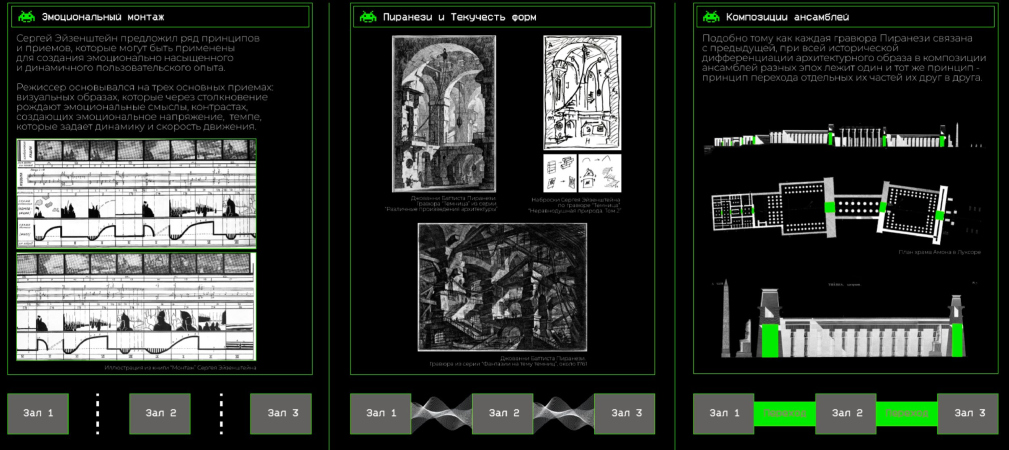This screenshot has width=1009, height=450.
Task: Open Зал 2 in the Пиранези panel
Action: coord(502,413)
